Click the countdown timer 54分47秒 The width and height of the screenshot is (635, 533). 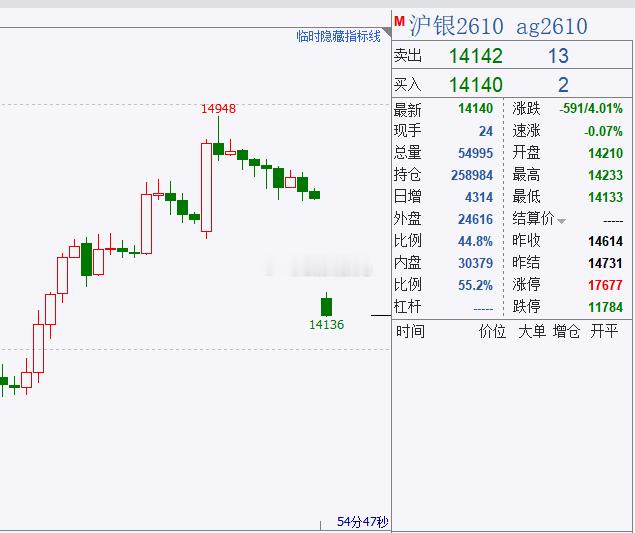(x=362, y=522)
